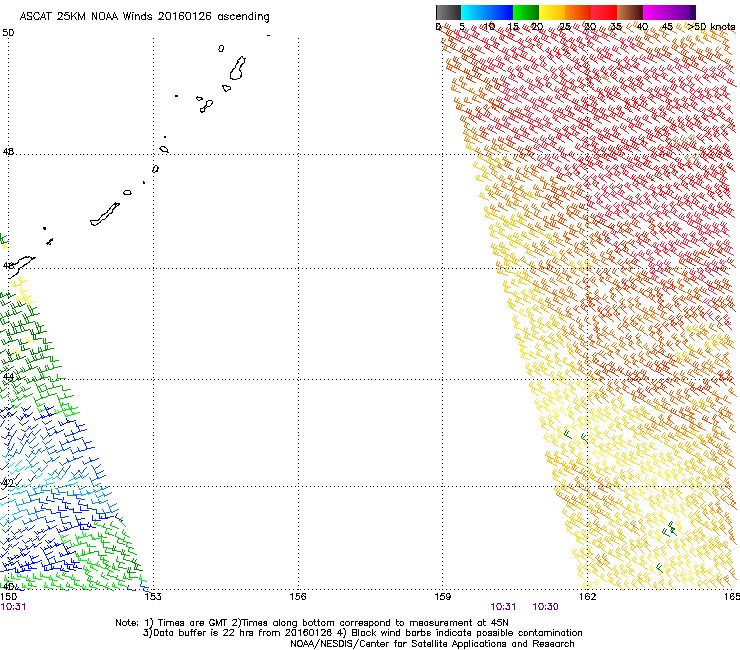
Task: Click the "10:31" time label beneath longitude 150
Action: click(x=13, y=607)
